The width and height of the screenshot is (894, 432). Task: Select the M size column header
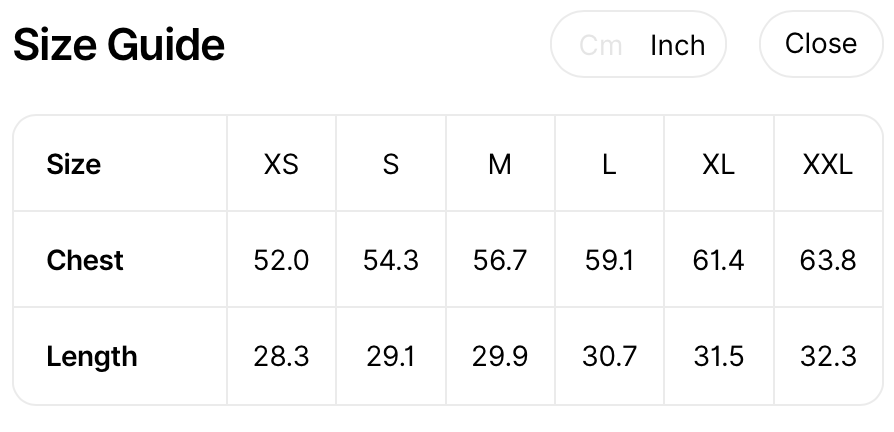point(500,165)
